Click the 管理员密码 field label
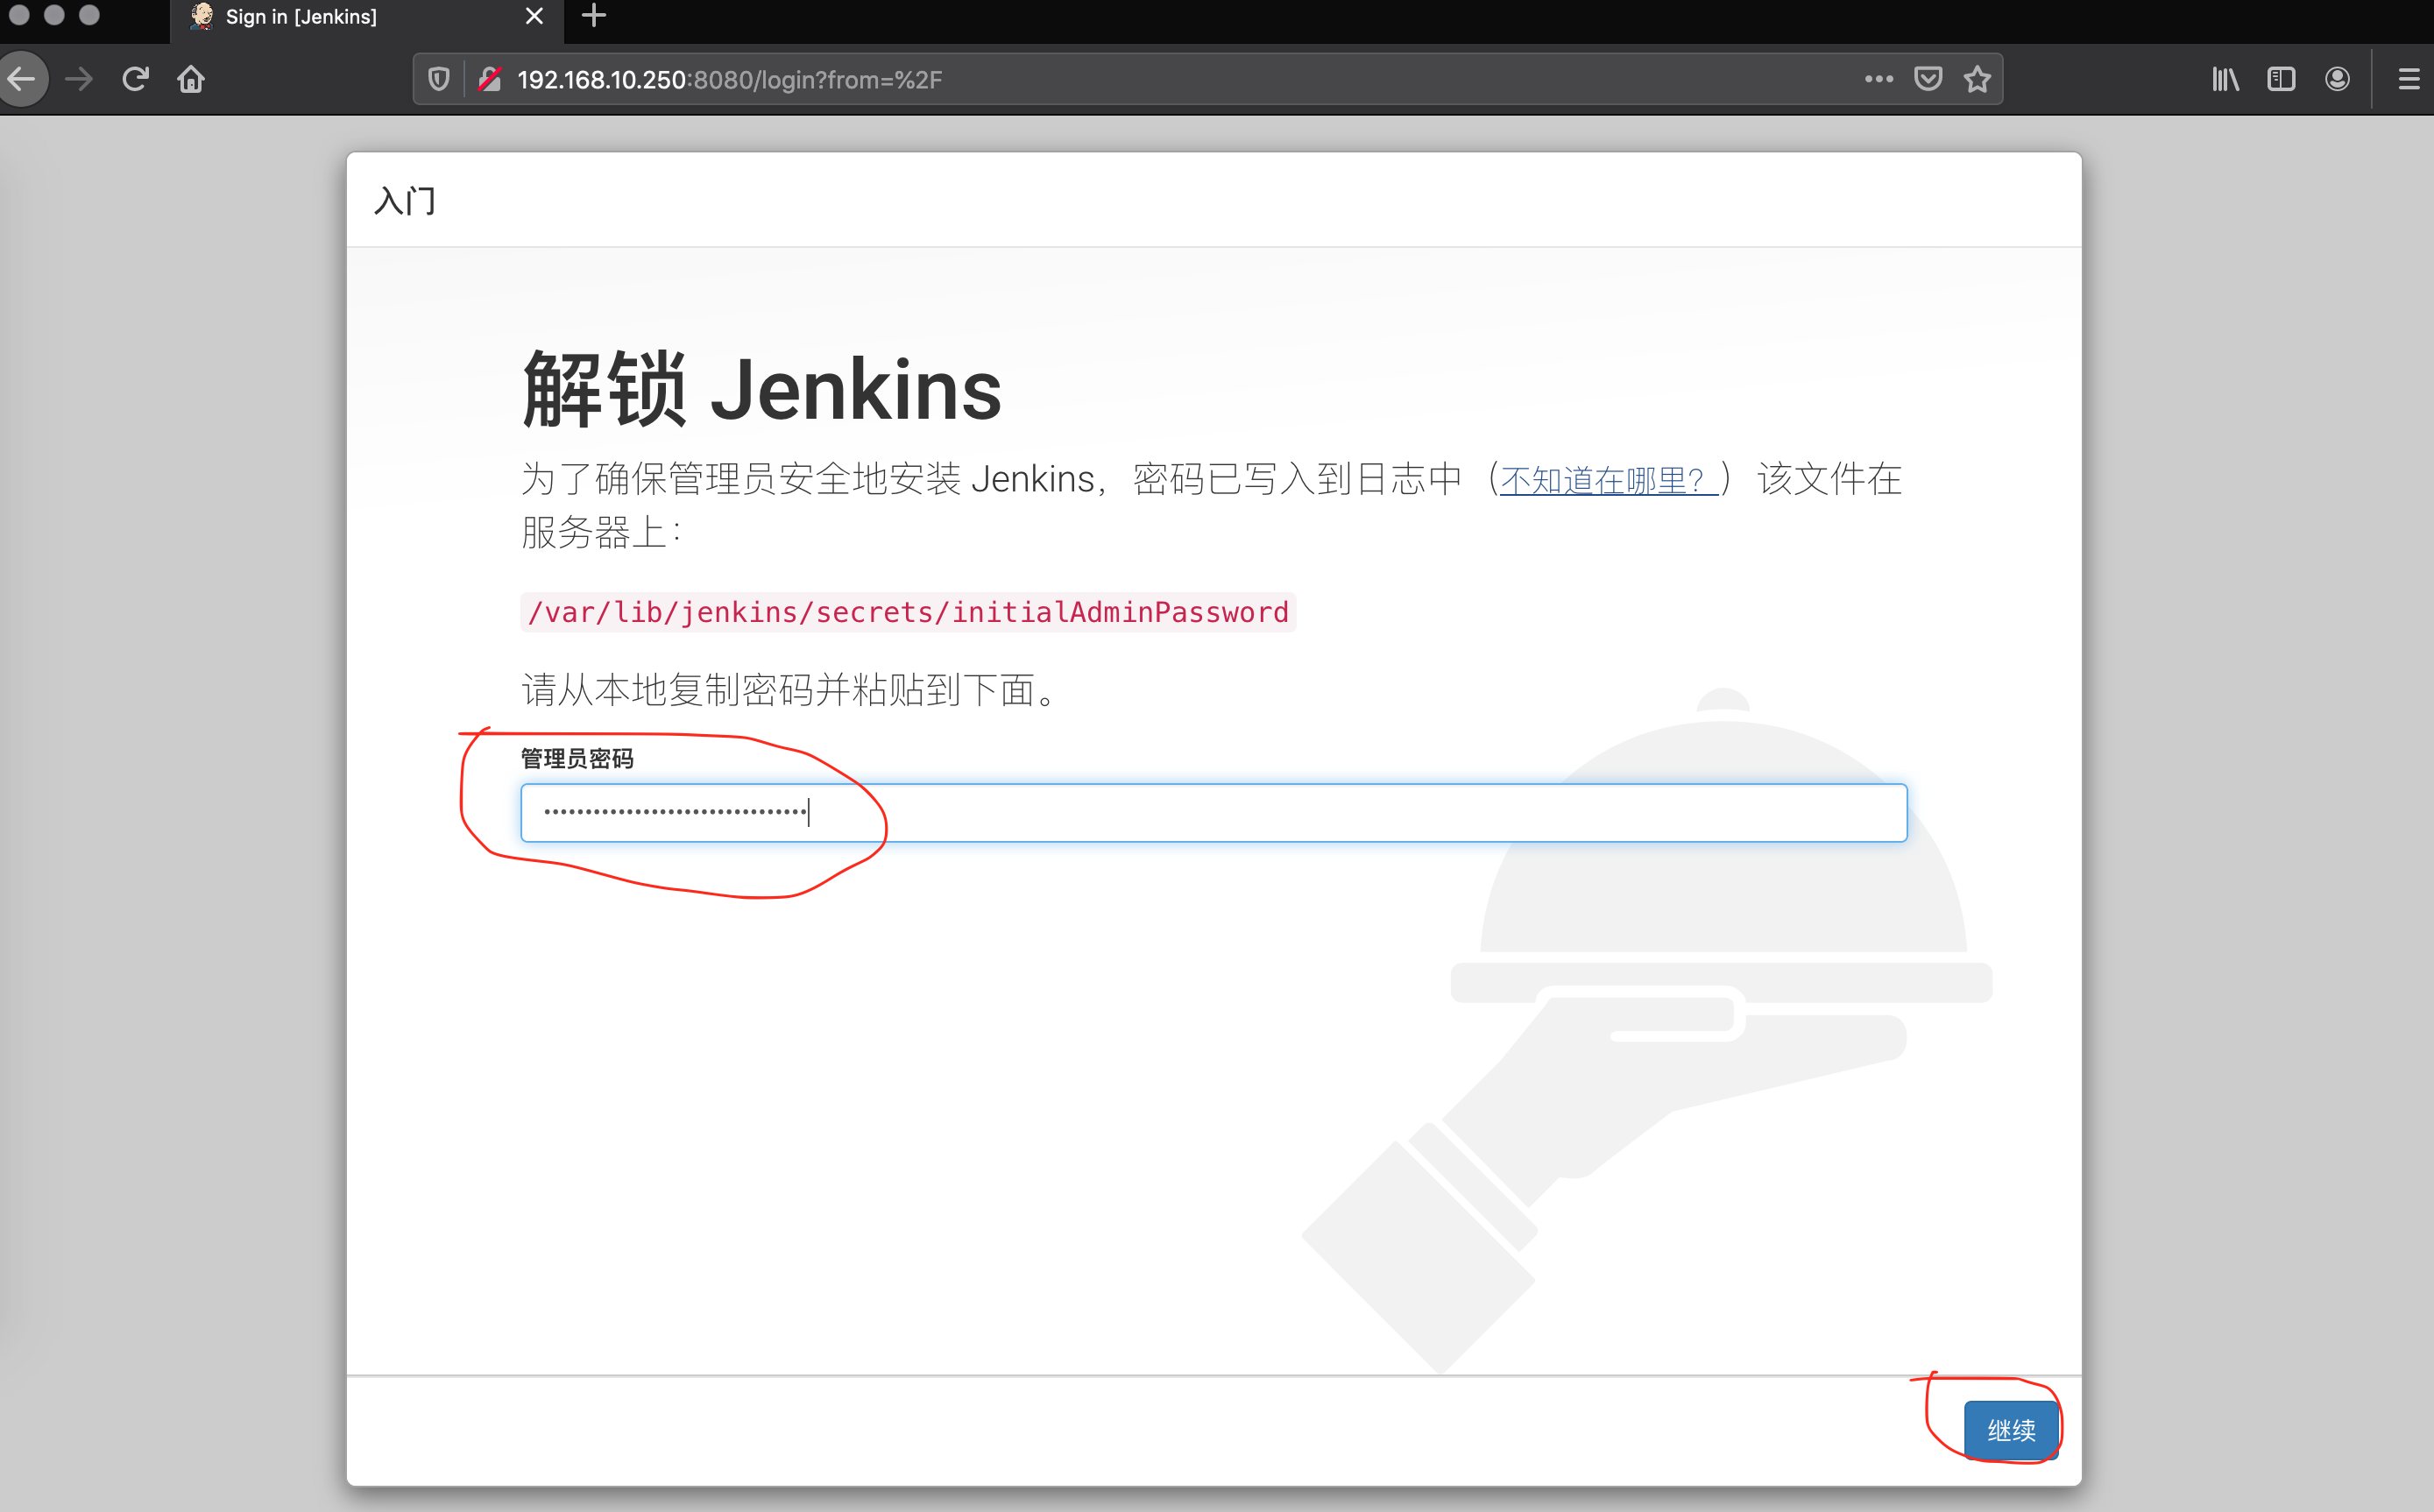This screenshot has width=2434, height=1512. tap(577, 759)
